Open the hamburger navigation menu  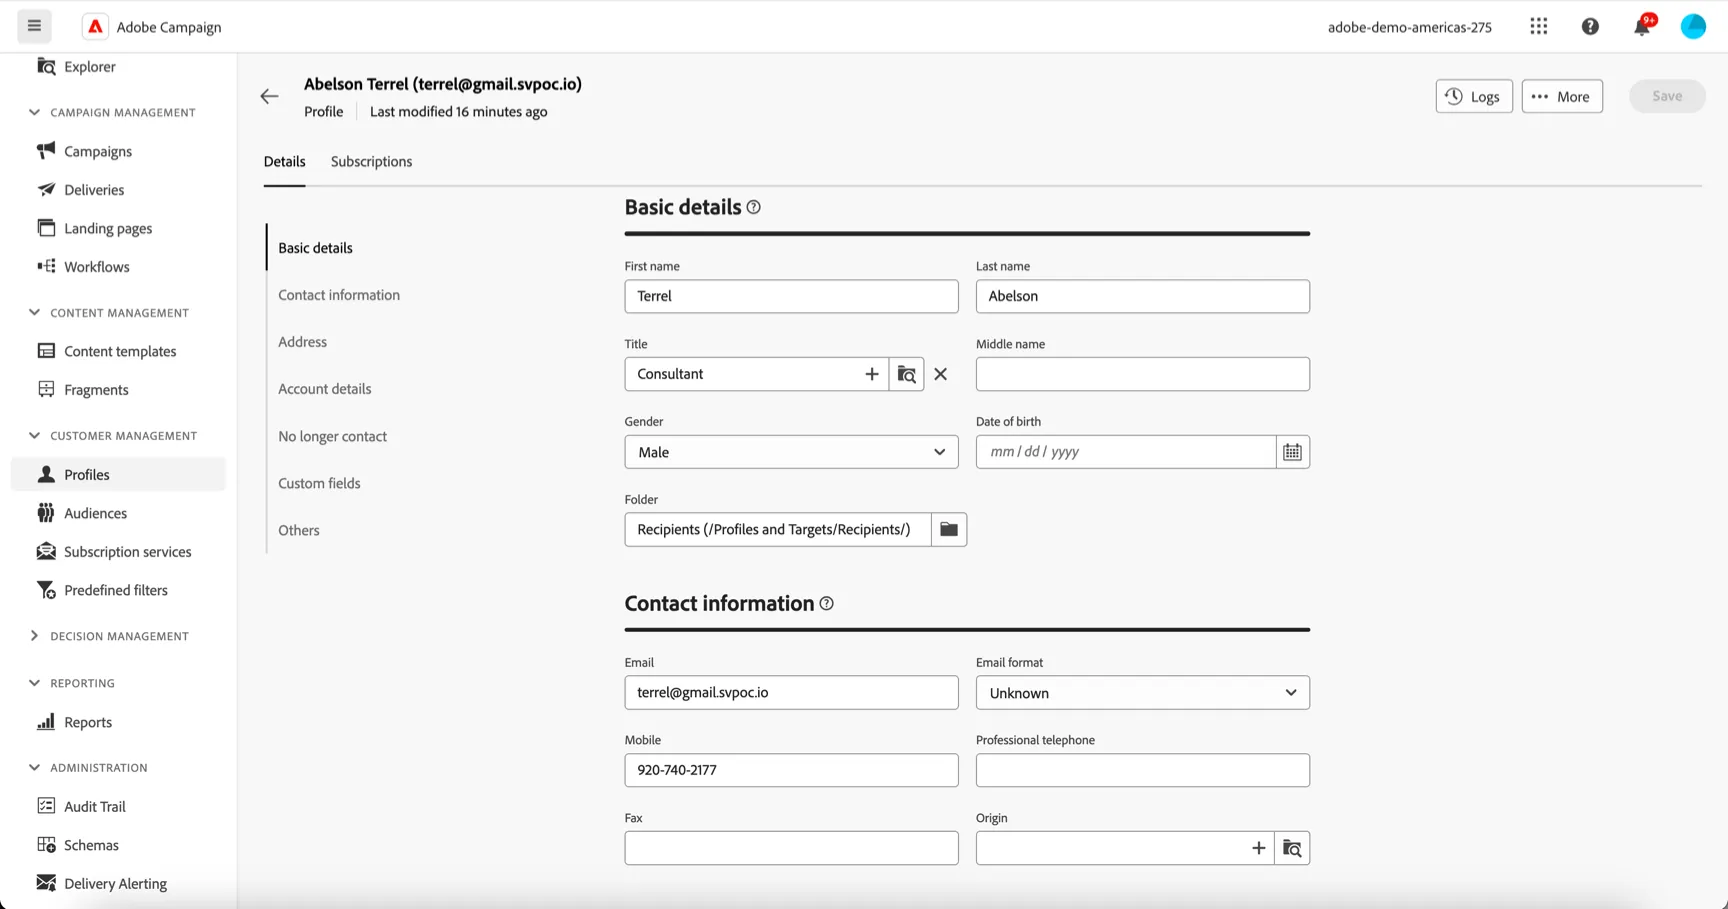34,26
